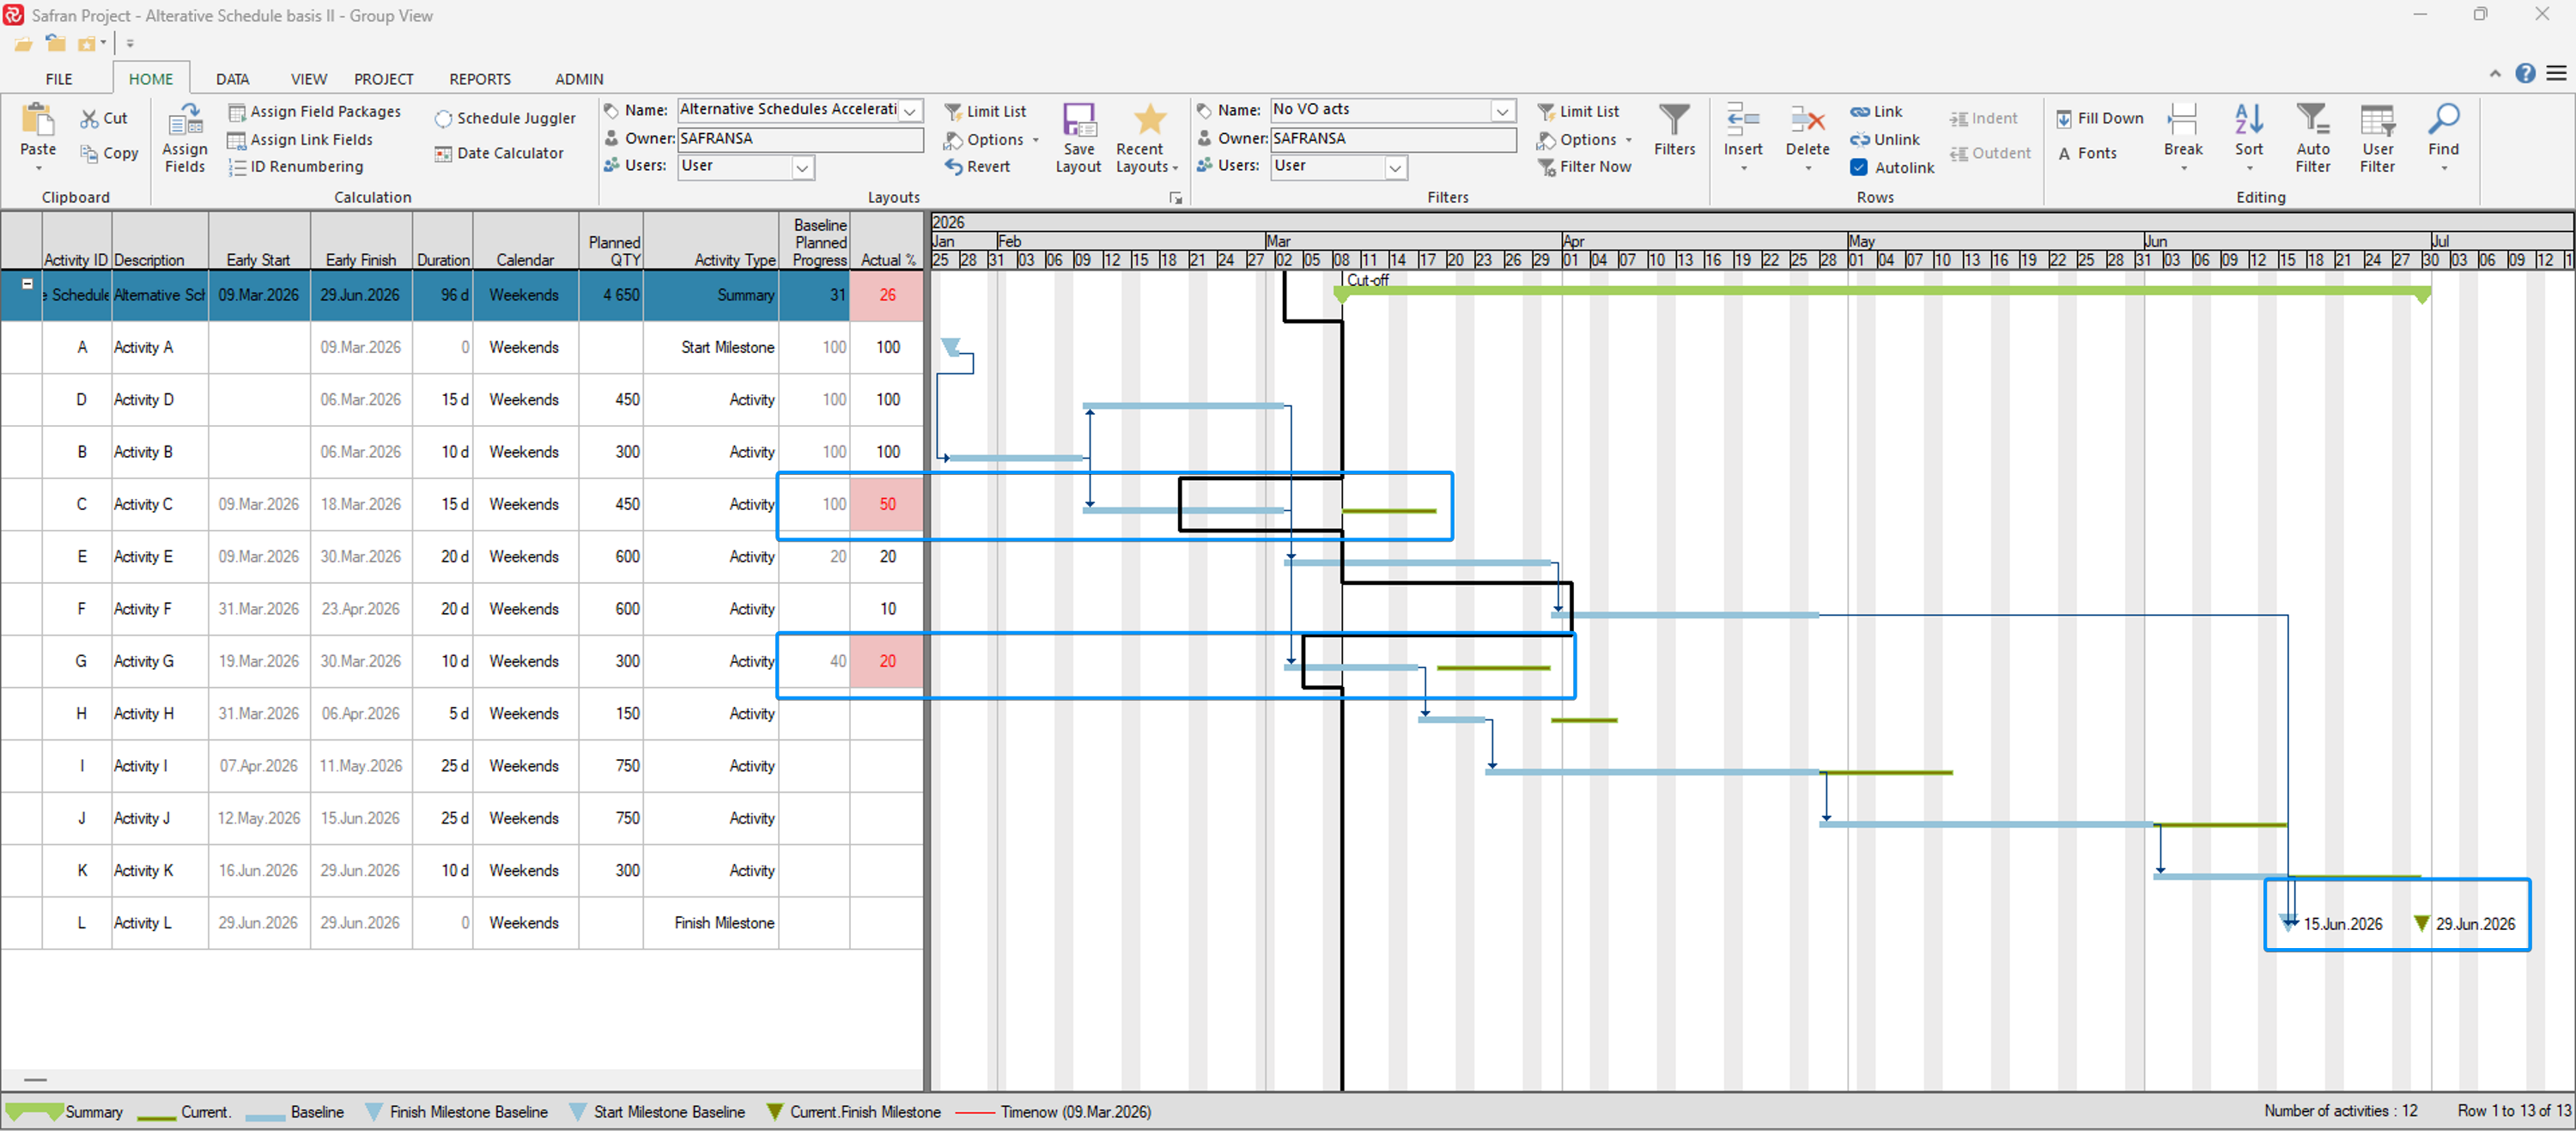Collapse the Schedule summary row

point(28,284)
